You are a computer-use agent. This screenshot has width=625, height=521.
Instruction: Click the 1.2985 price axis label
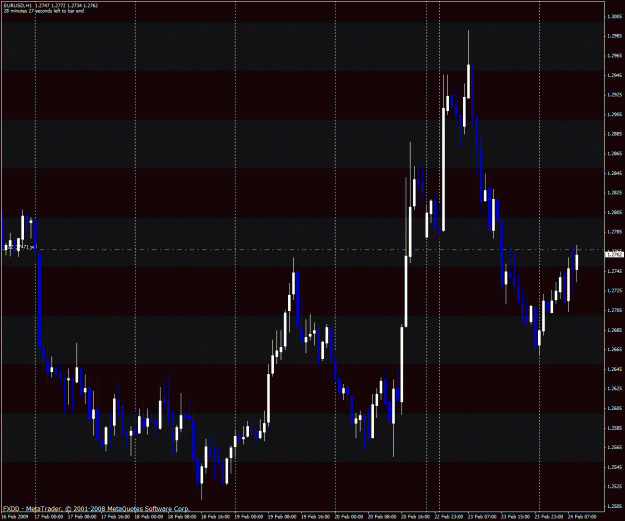(x=614, y=36)
